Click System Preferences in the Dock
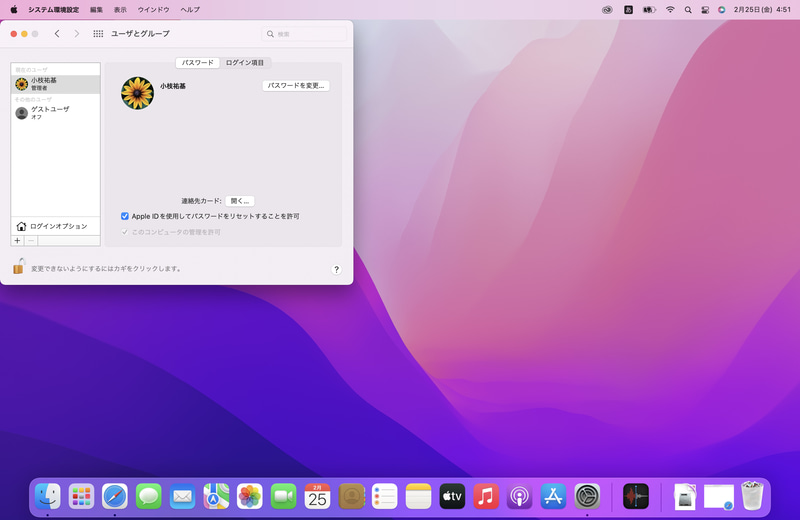Image resolution: width=800 pixels, height=520 pixels. 587,496
